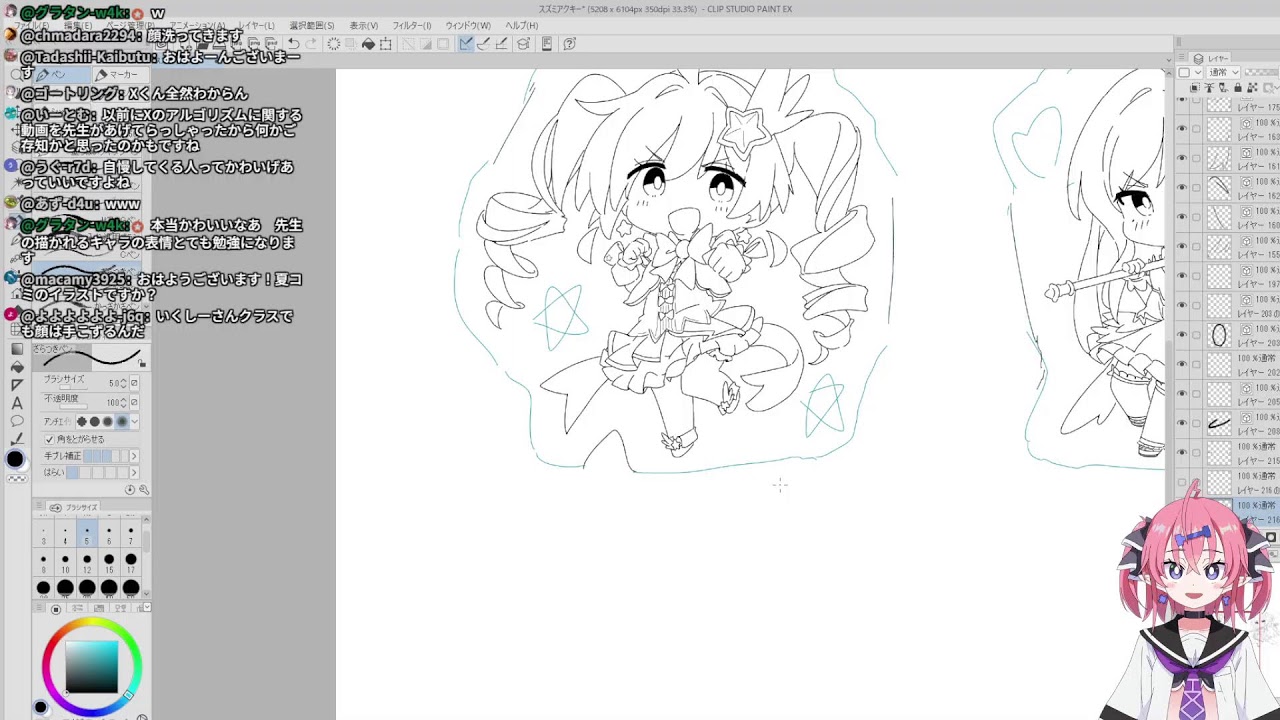Open the 通常 blending mode dropdown
The image size is (1280, 720).
click(1224, 73)
